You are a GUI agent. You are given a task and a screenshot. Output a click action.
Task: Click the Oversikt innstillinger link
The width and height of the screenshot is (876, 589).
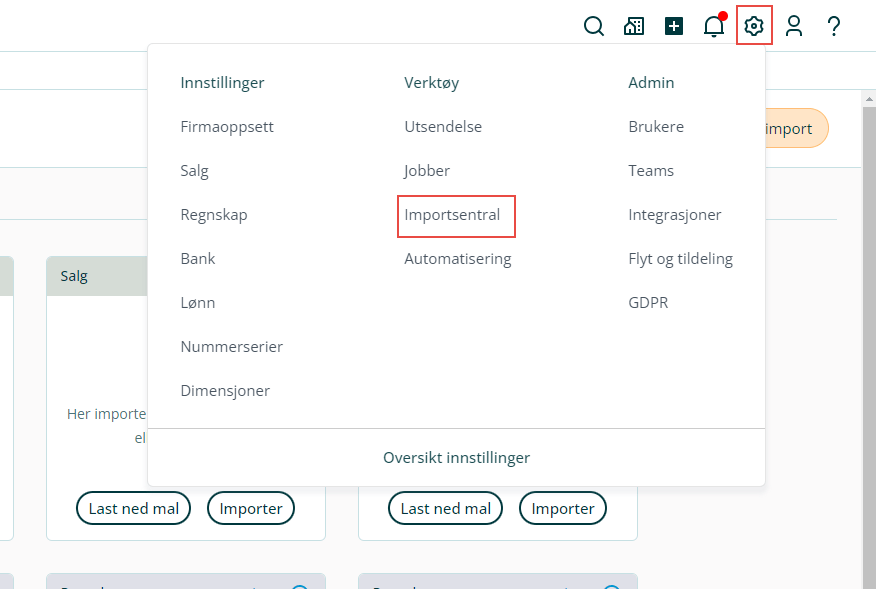pos(456,458)
